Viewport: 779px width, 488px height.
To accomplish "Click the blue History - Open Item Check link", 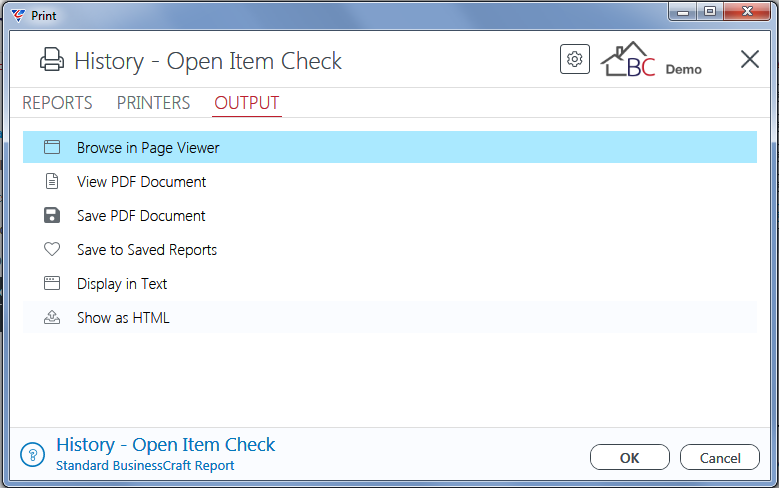I will 165,445.
